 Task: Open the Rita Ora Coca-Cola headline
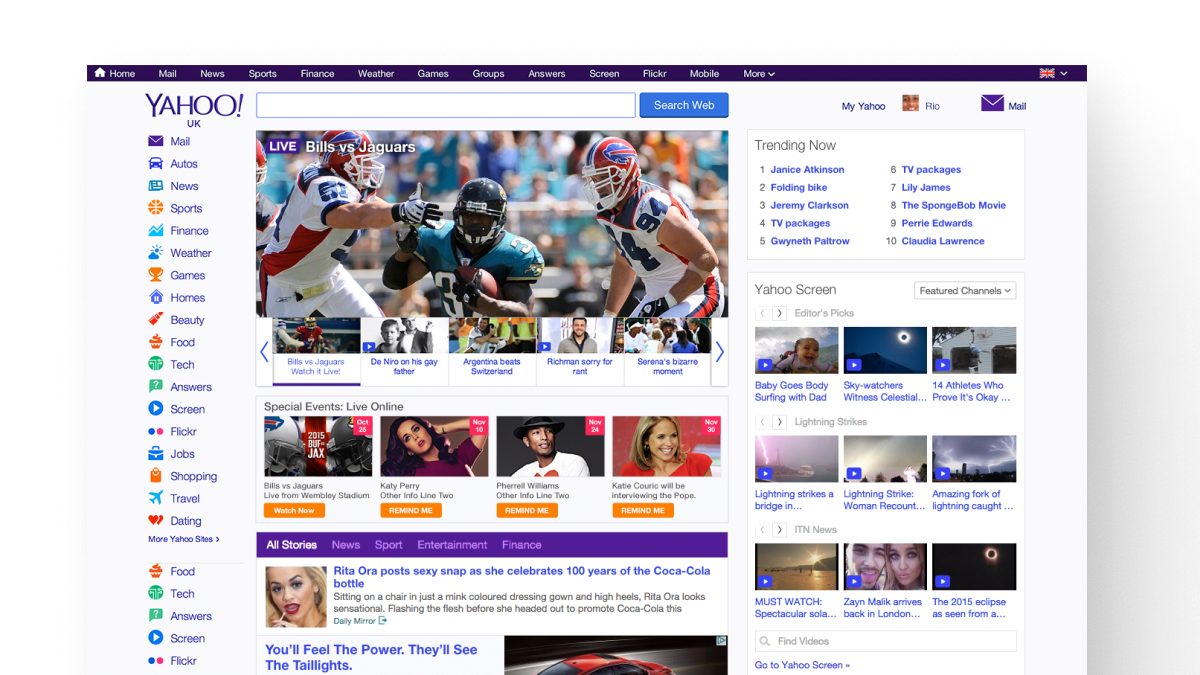pyautogui.click(x=522, y=577)
